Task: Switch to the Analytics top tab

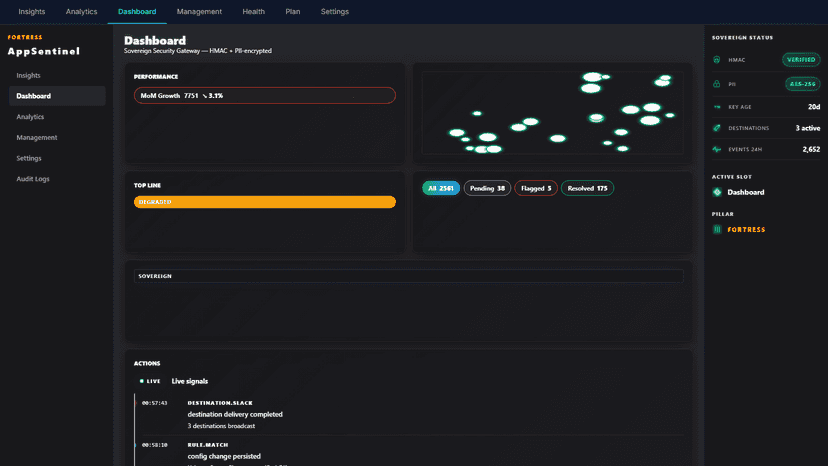Action: point(81,12)
